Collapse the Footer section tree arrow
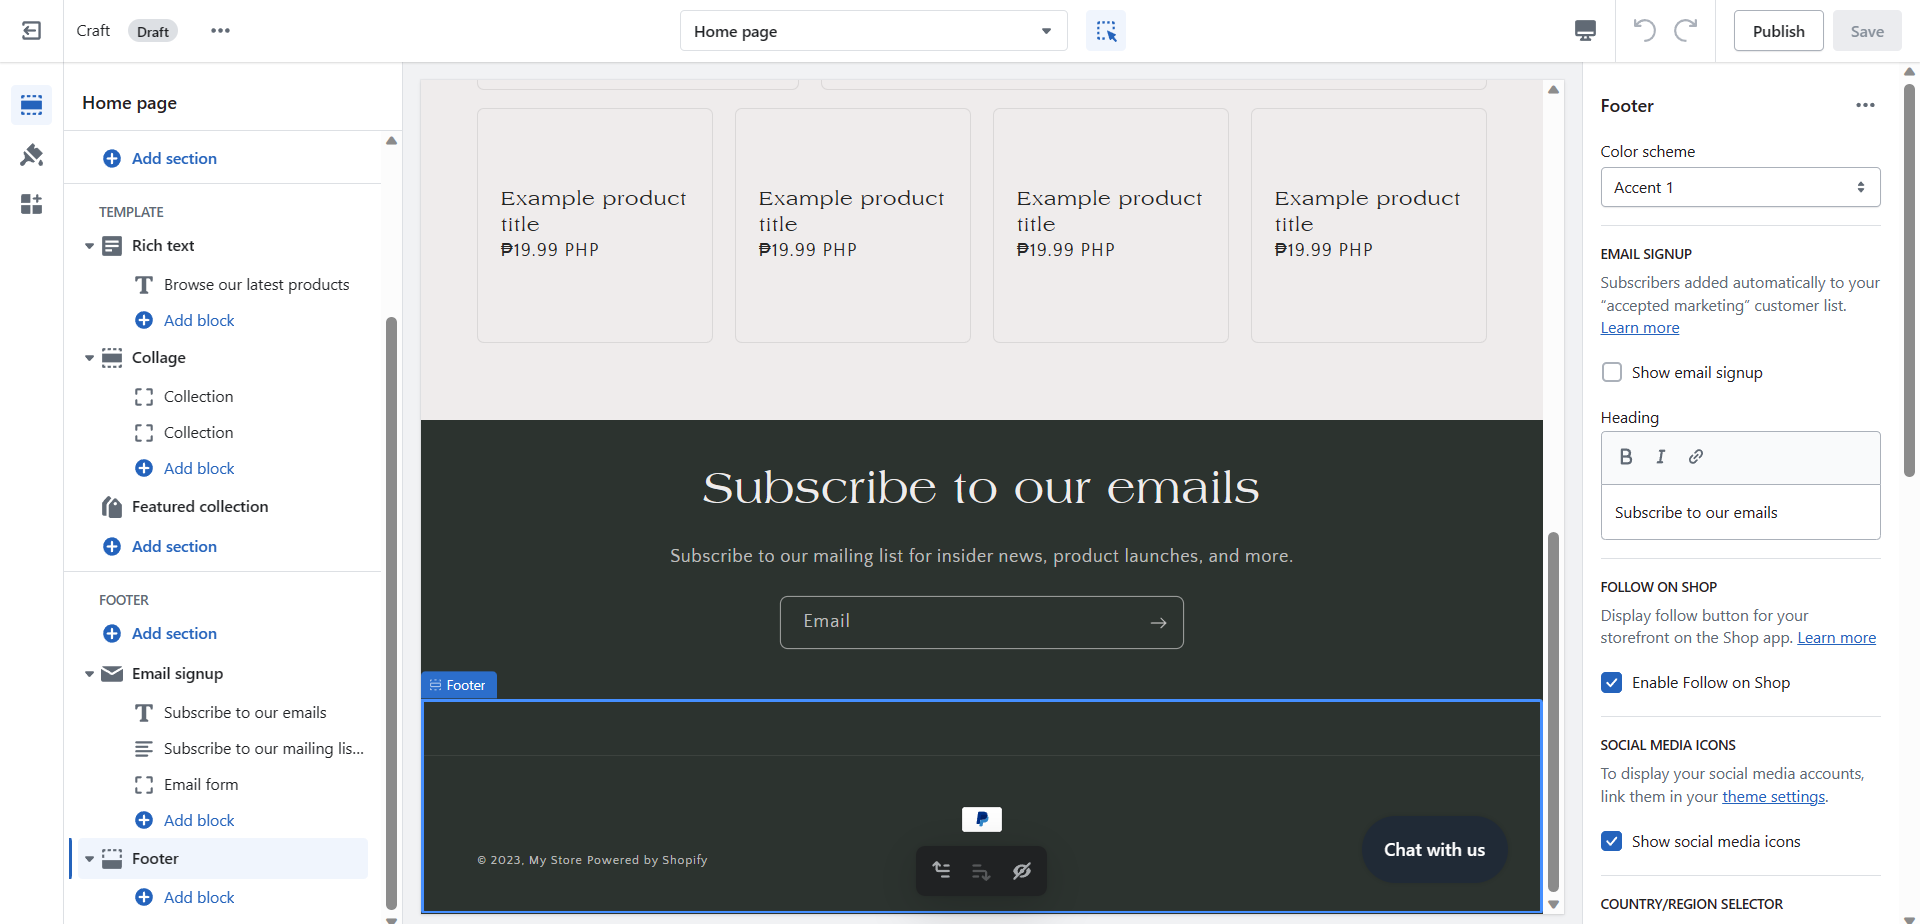The width and height of the screenshot is (1920, 924). coord(89,859)
